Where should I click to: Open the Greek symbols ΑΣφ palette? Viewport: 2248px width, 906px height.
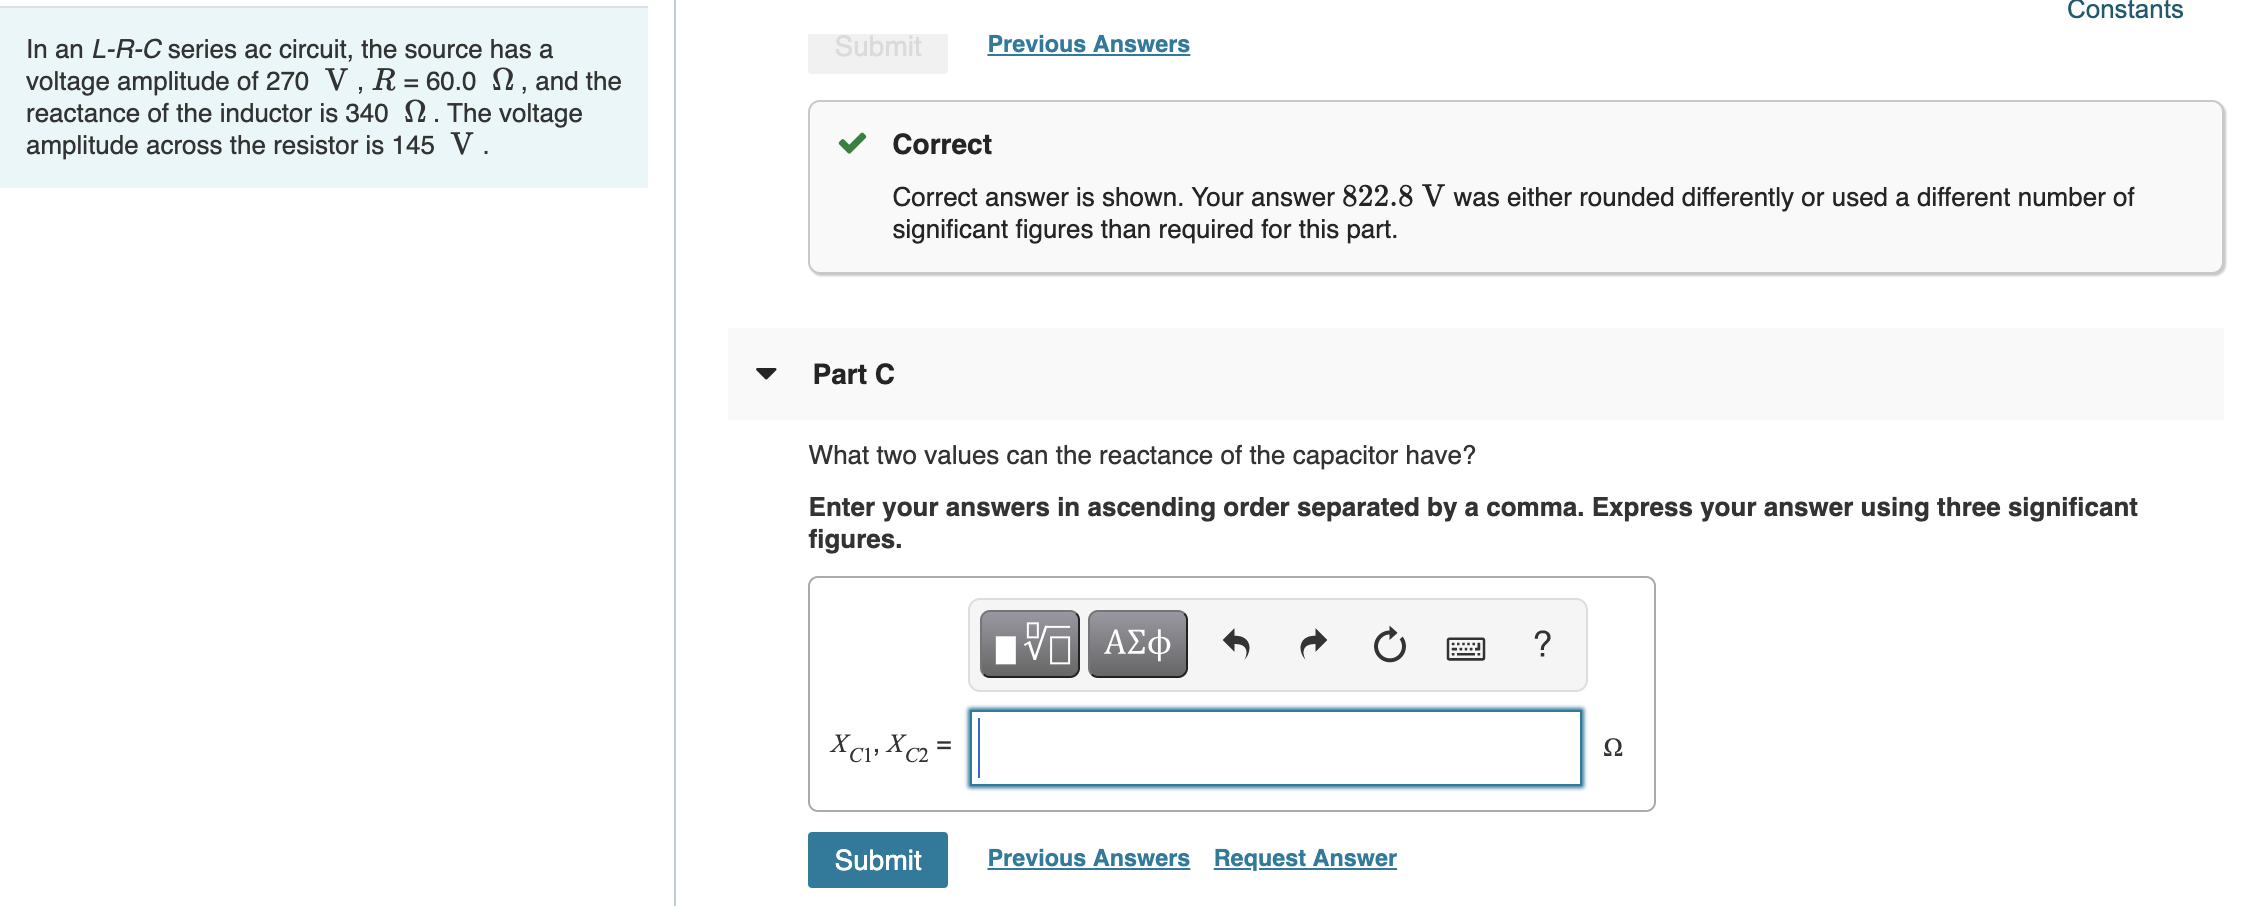(x=1135, y=643)
